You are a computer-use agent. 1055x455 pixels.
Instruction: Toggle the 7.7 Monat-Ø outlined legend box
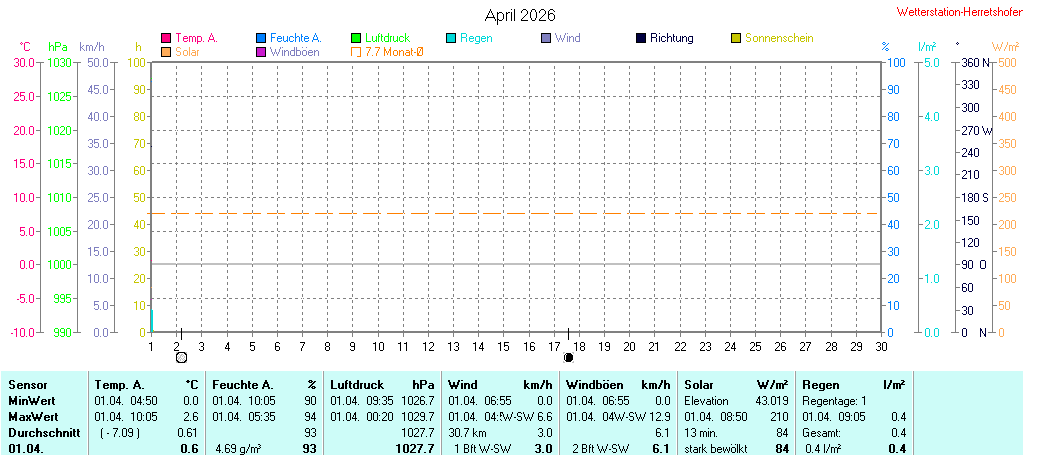click(356, 51)
